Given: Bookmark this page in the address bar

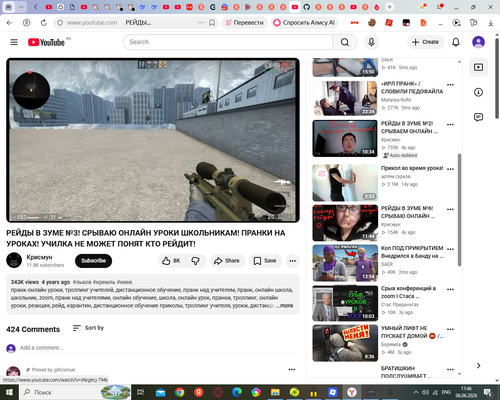Looking at the screenshot, I should pyautogui.click(x=212, y=23).
